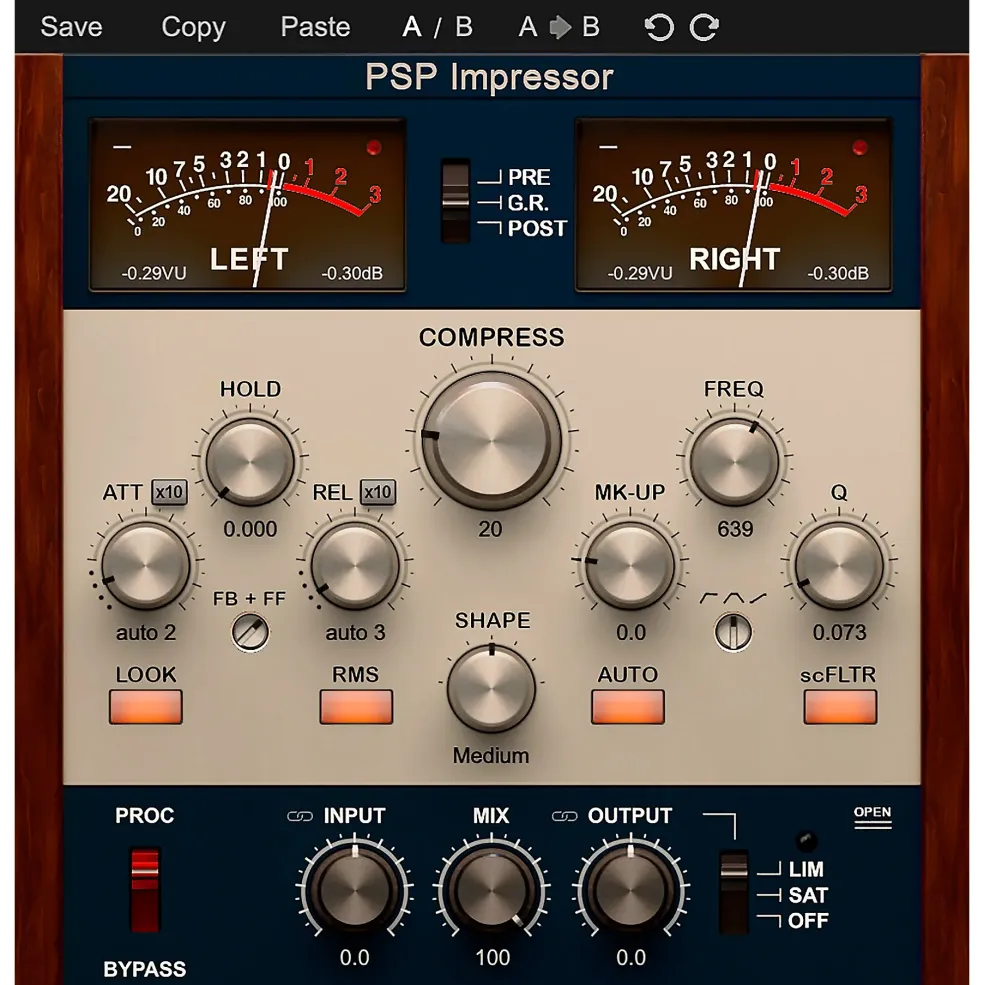Image resolution: width=984 pixels, height=985 pixels.
Task: Click the SHAPE value Medium
Action: 491,756
